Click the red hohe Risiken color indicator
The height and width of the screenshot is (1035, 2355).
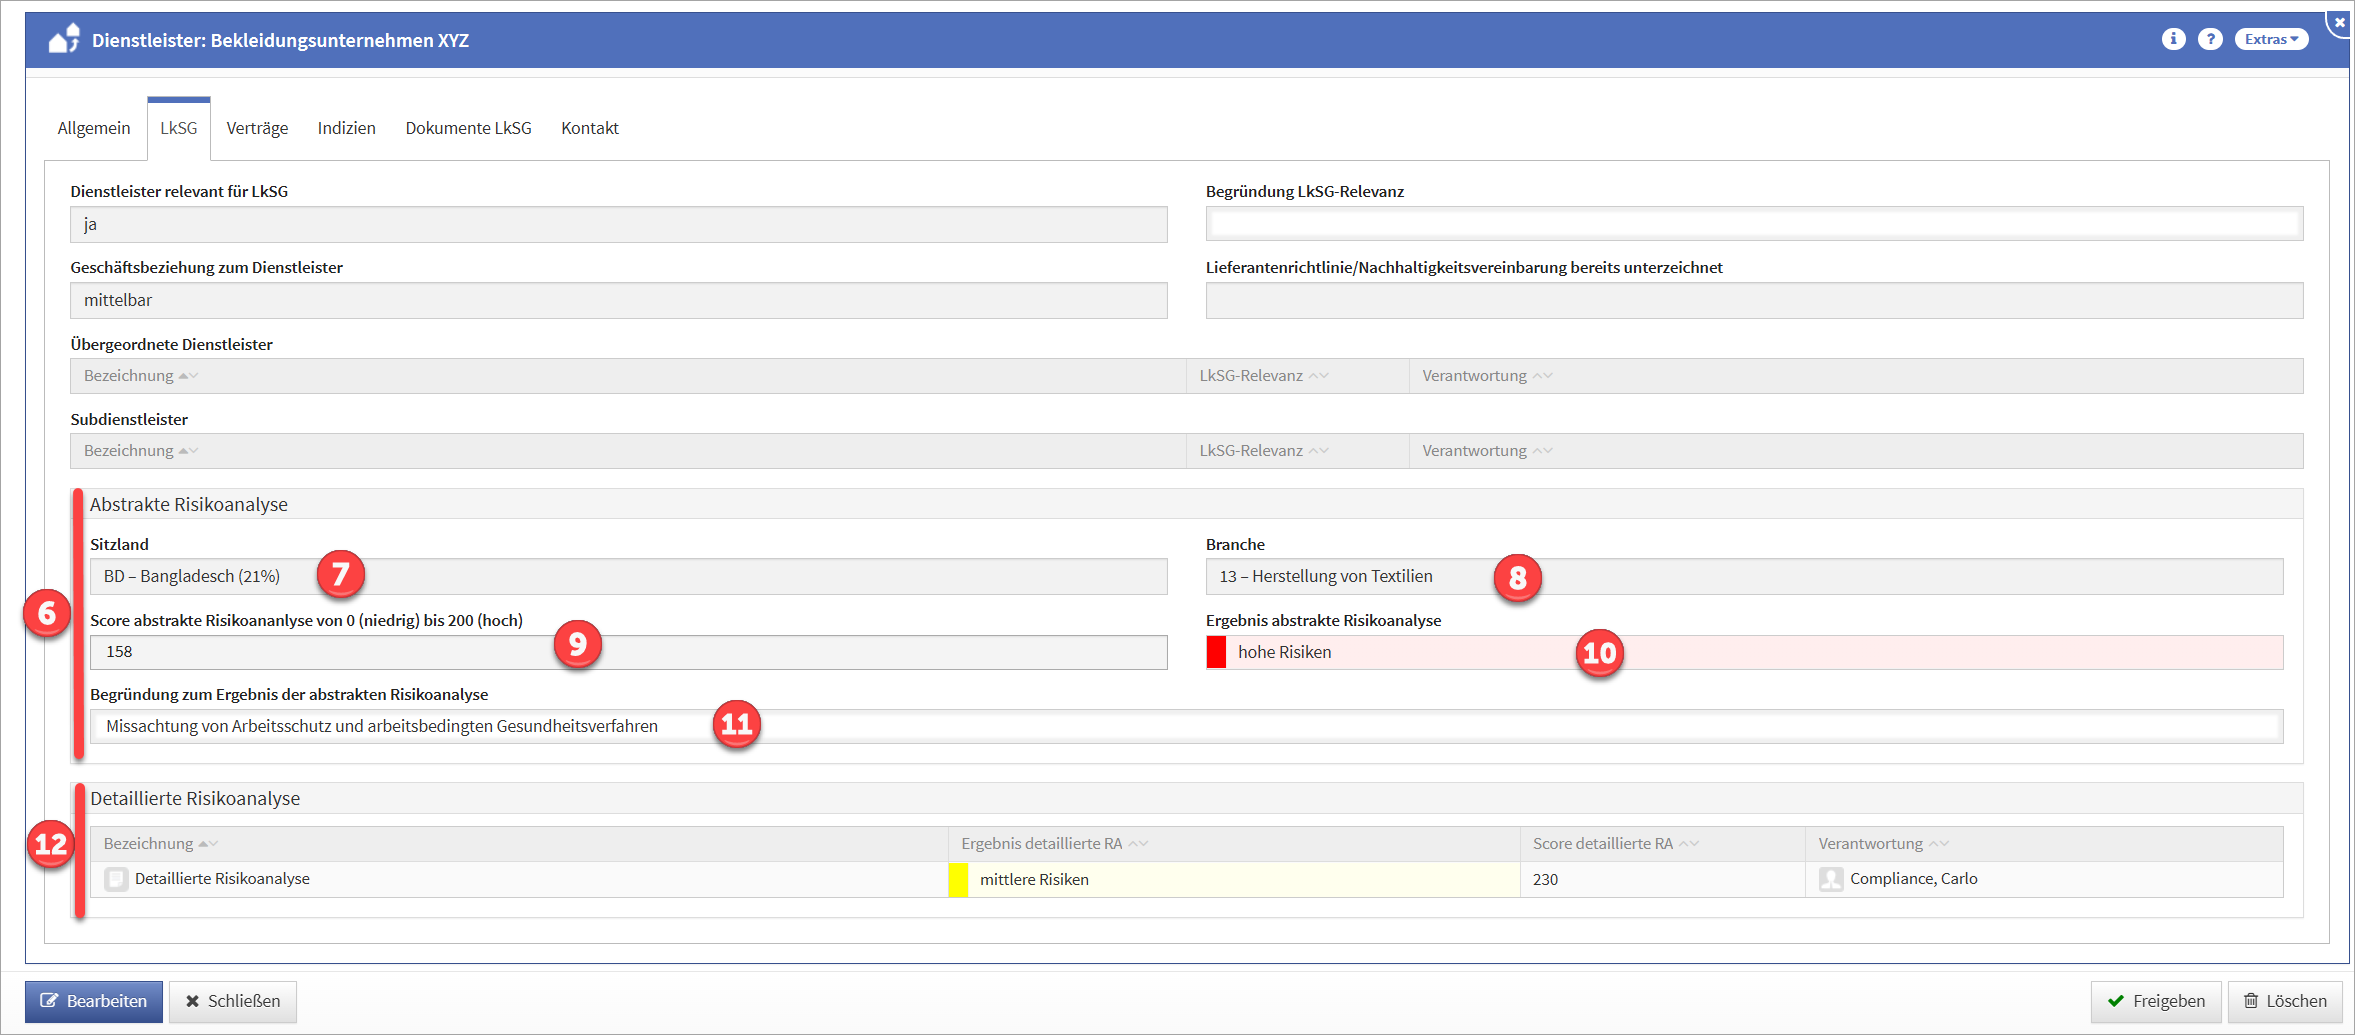1216,652
